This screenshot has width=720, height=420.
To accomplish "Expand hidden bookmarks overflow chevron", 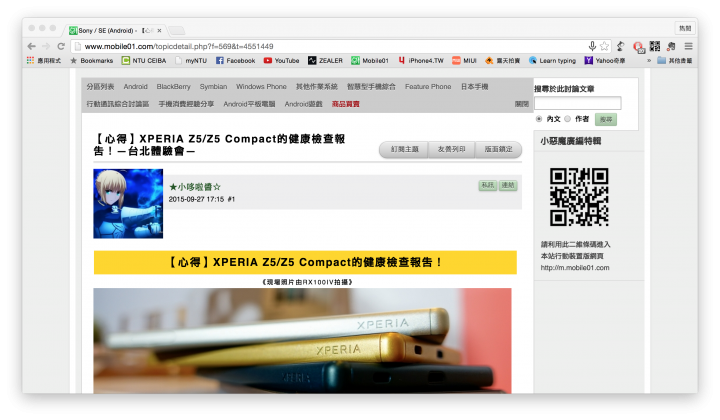I will [x=649, y=60].
